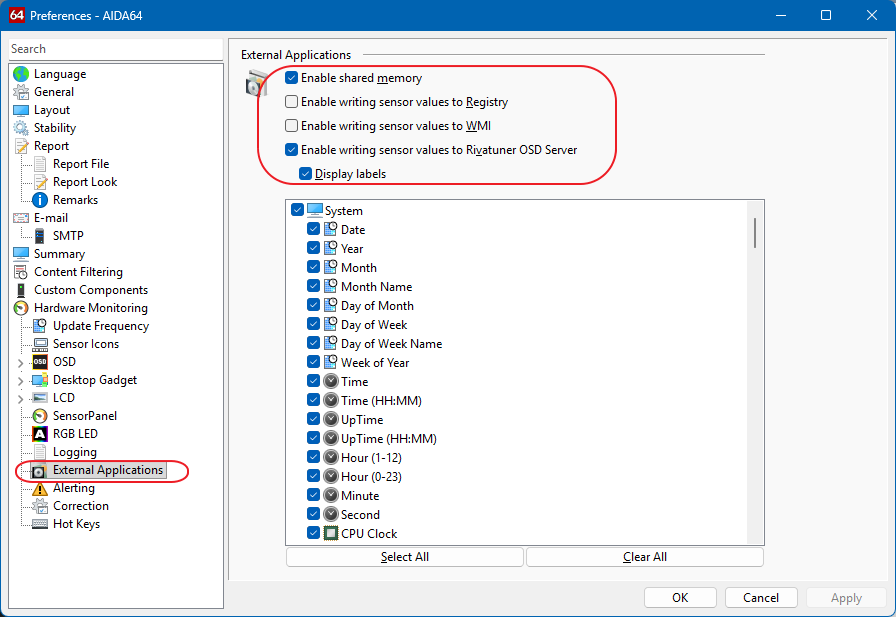This screenshot has width=896, height=617.
Task: Go to the Logging preferences page
Action: click(74, 452)
